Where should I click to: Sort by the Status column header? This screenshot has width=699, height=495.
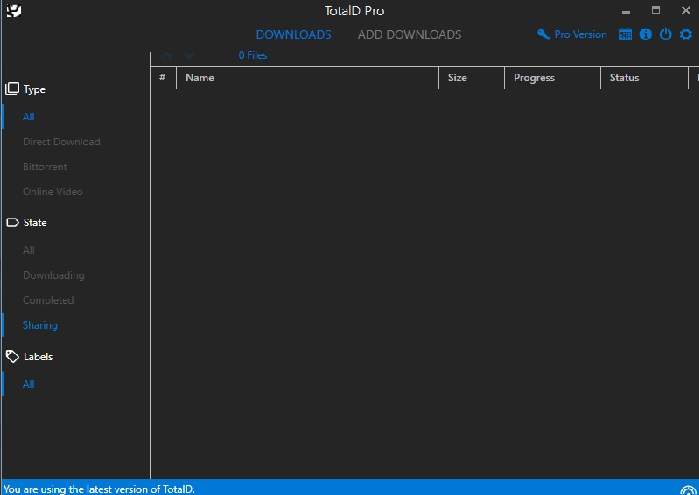tap(644, 78)
